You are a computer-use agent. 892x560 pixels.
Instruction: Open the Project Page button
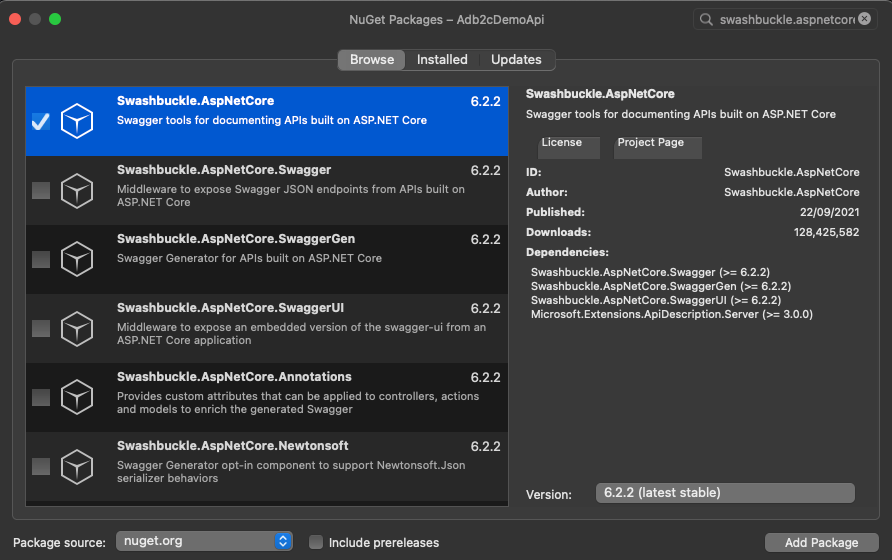point(658,147)
